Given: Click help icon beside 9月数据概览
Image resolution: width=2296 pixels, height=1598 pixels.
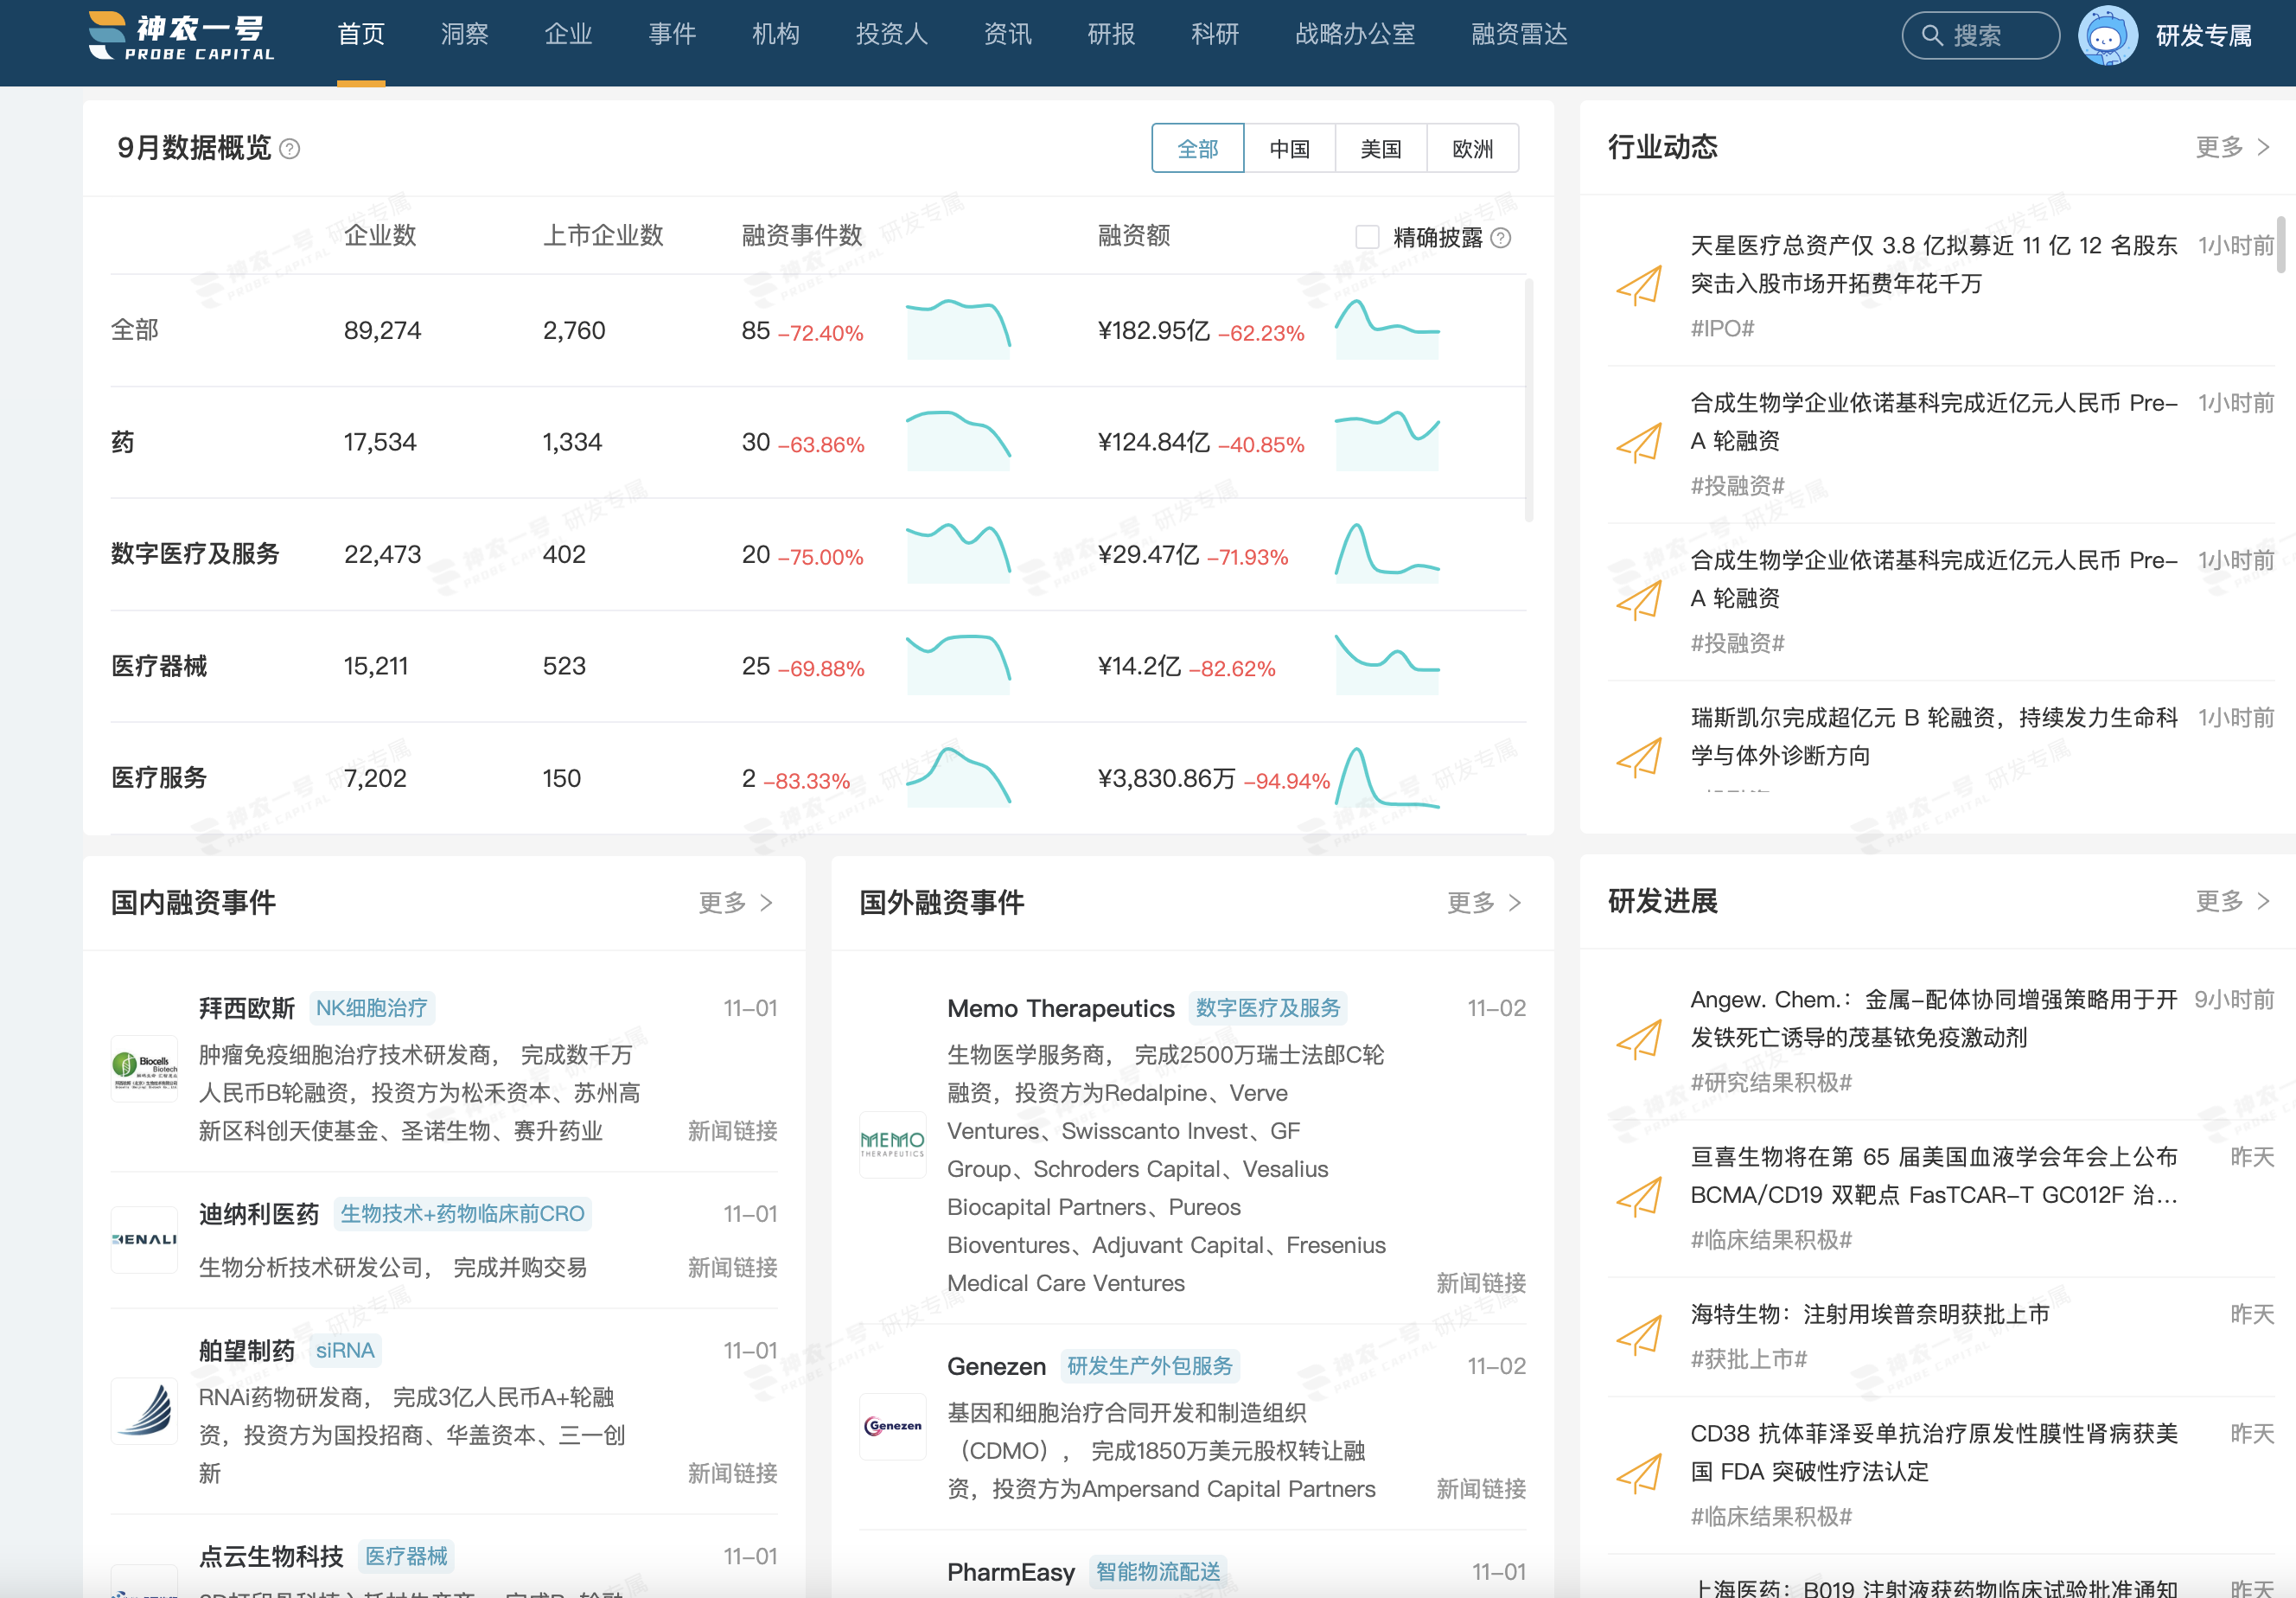Looking at the screenshot, I should 289,149.
